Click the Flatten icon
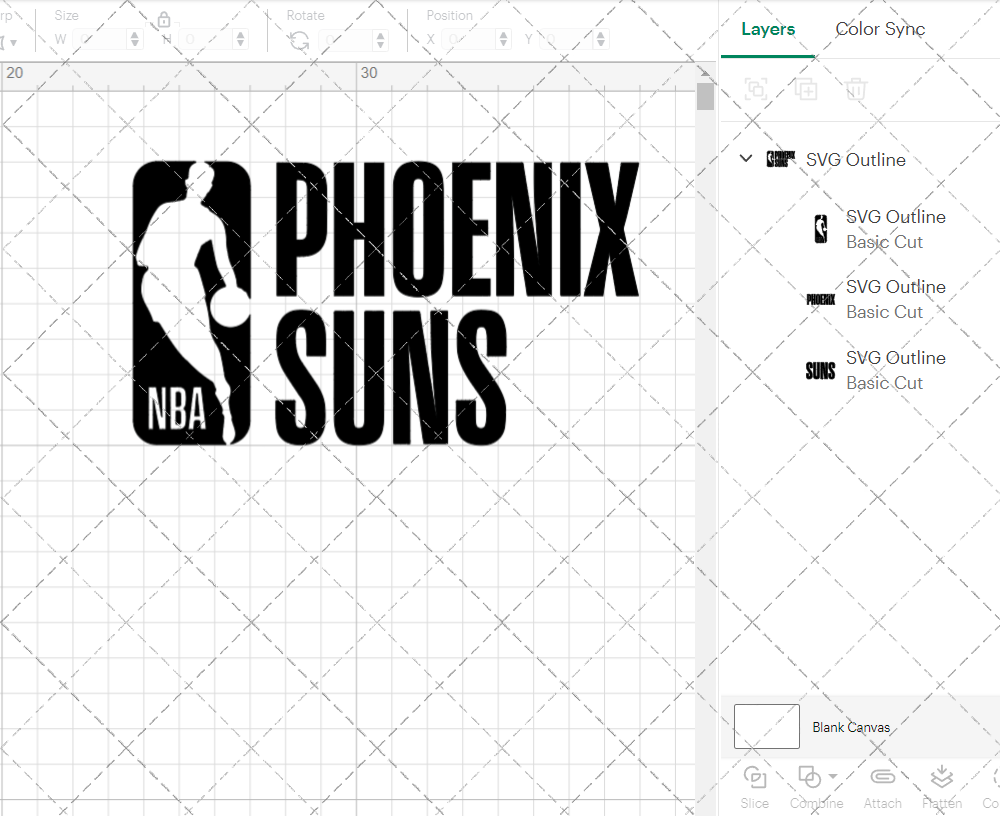Screen dimensions: 1000x816 pyautogui.click(x=941, y=778)
